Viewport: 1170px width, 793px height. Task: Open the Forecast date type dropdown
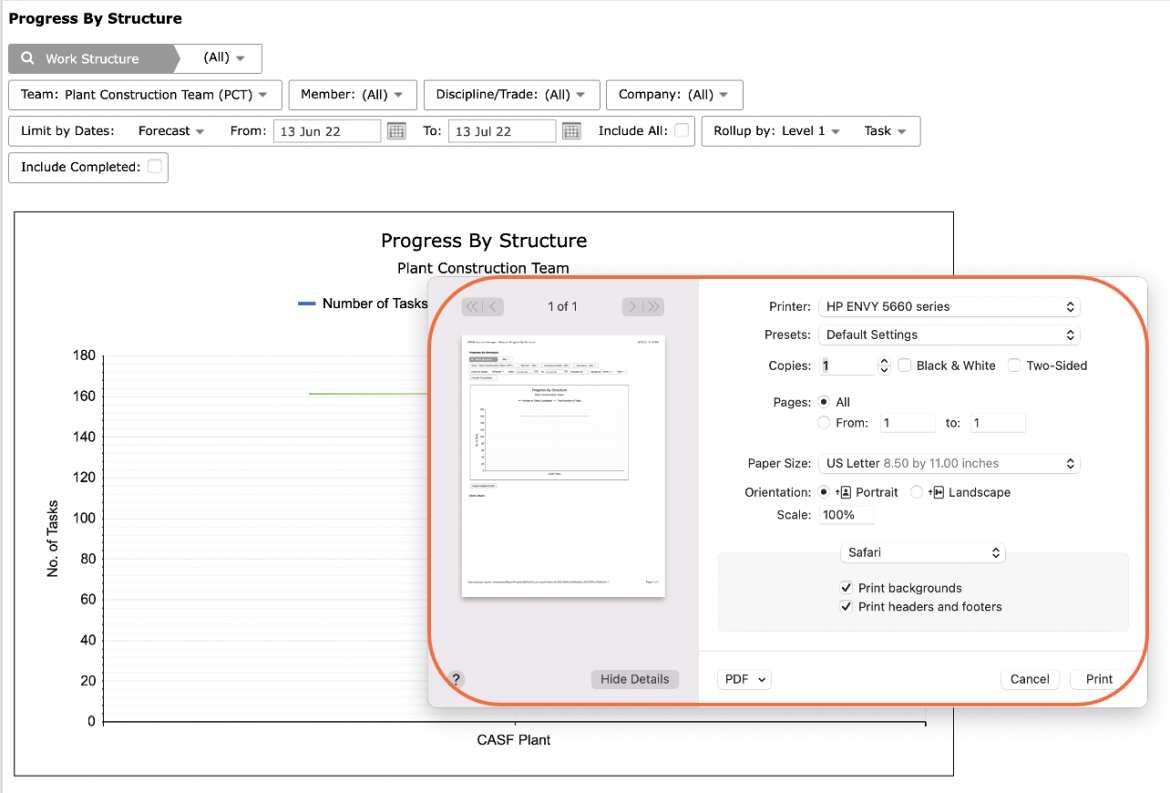coord(171,131)
